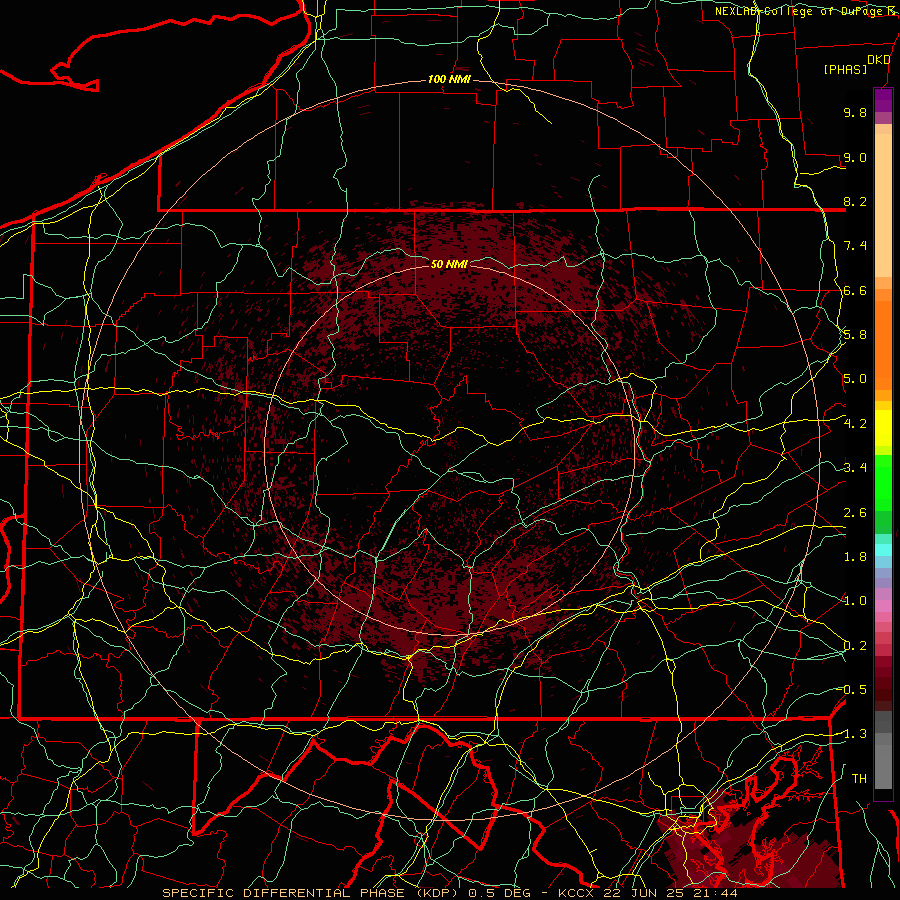
Task: Click the -0.5 value on the KDP scale
Action: pos(852,690)
